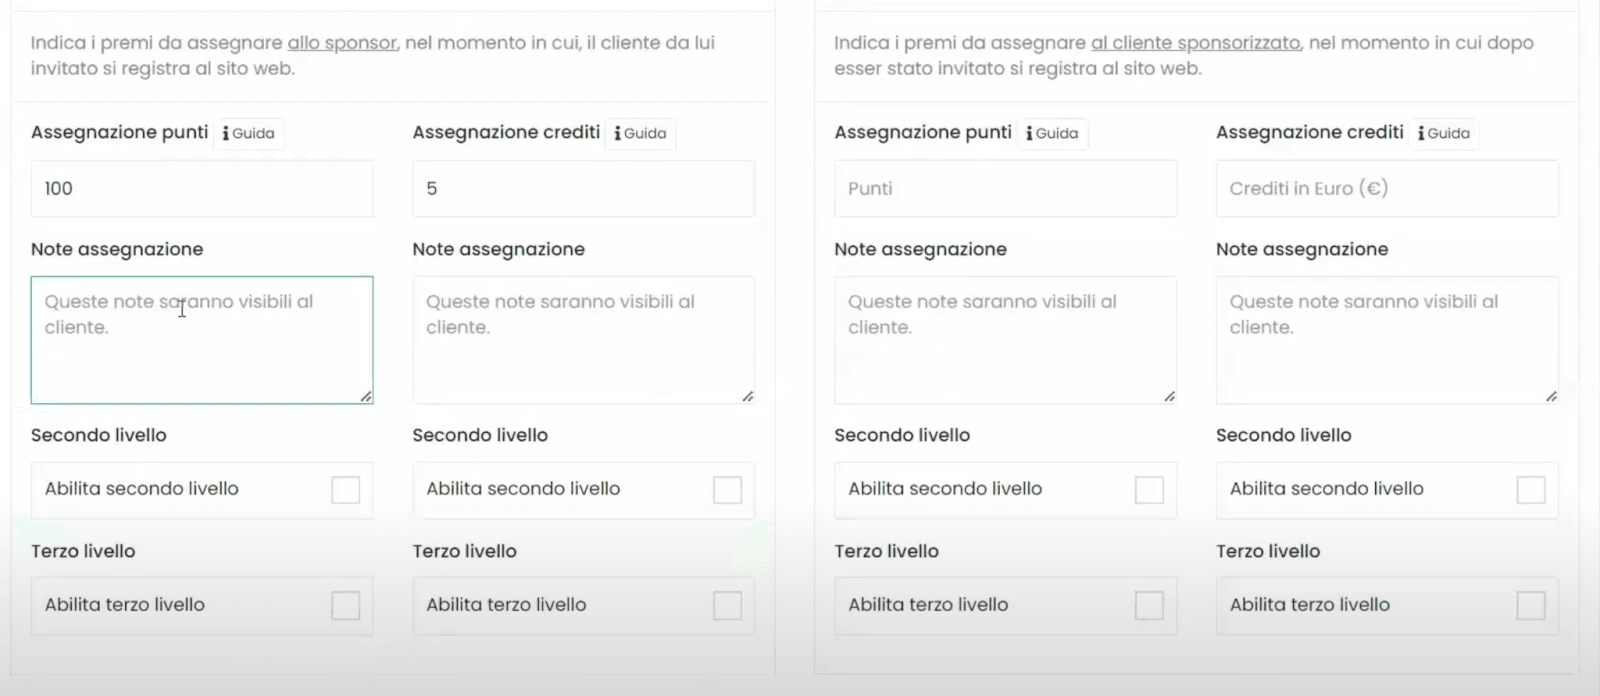Viewport: 1600px width, 696px height.
Task: Click resize handle of client credits notes textarea
Action: click(1551, 397)
